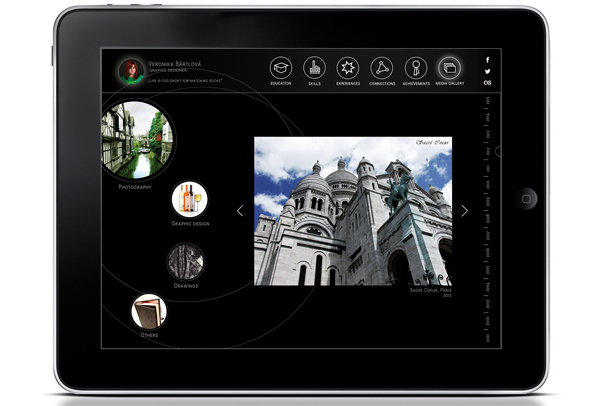The width and height of the screenshot is (606, 406).
Task: Open the Photography category circle
Action: tap(137, 139)
